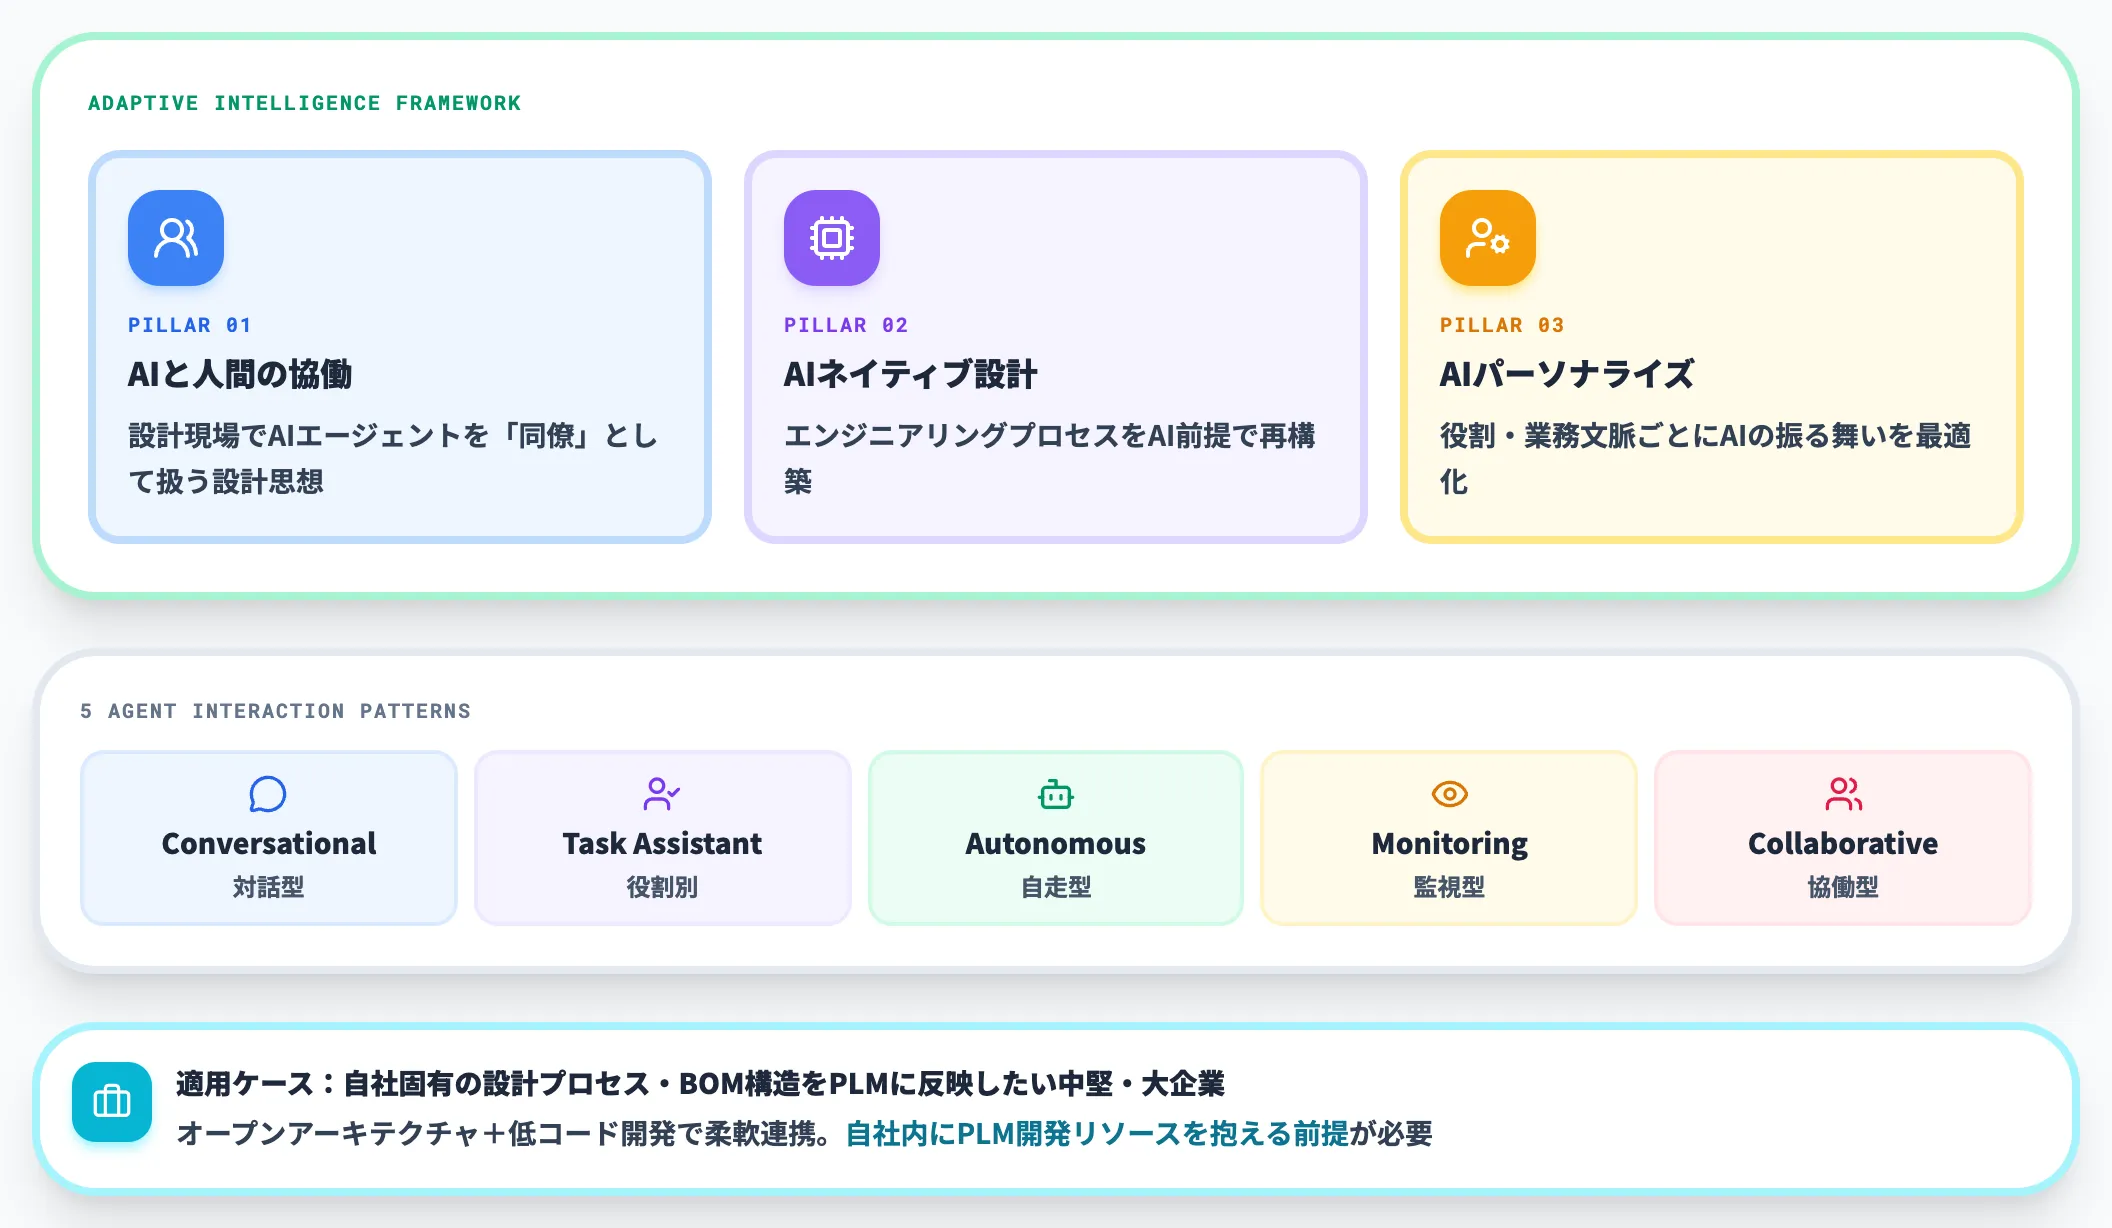Click the 5 AGENT INTERACTION PATTERNS heading

tap(275, 711)
